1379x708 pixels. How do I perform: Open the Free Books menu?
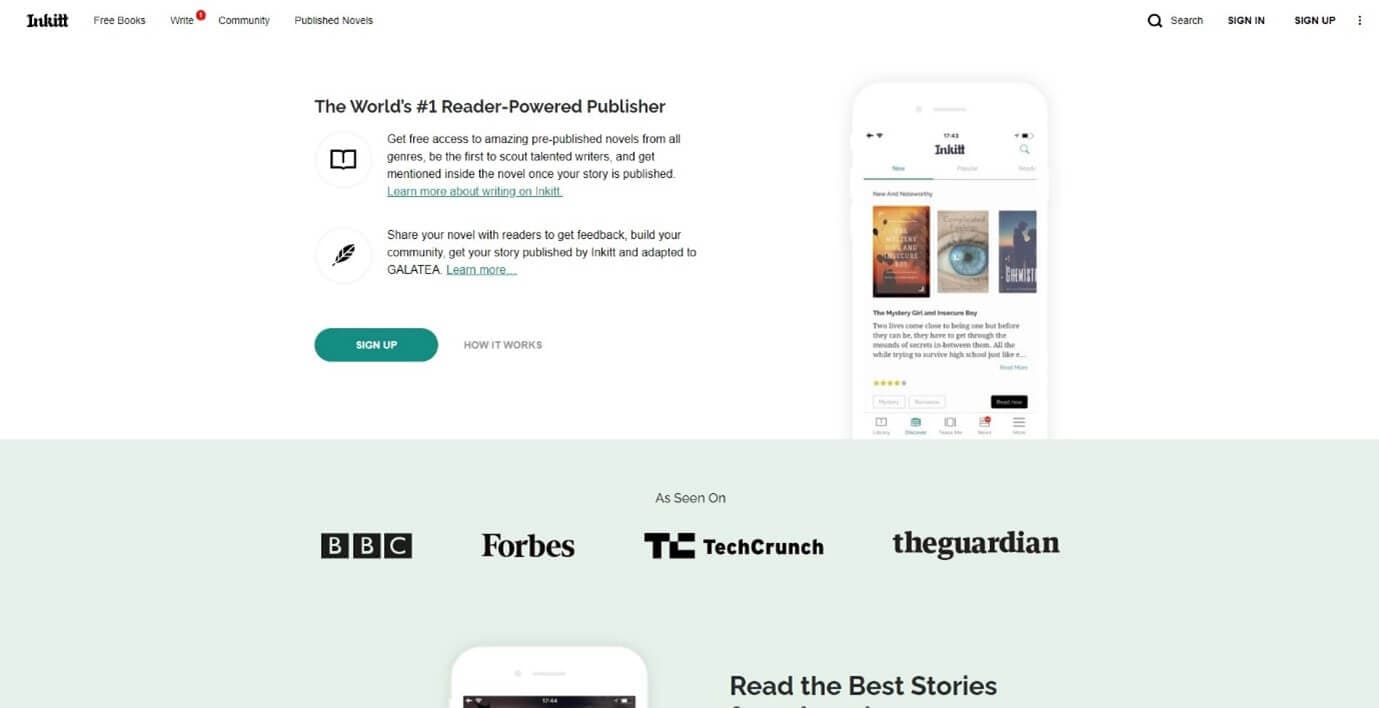point(120,20)
